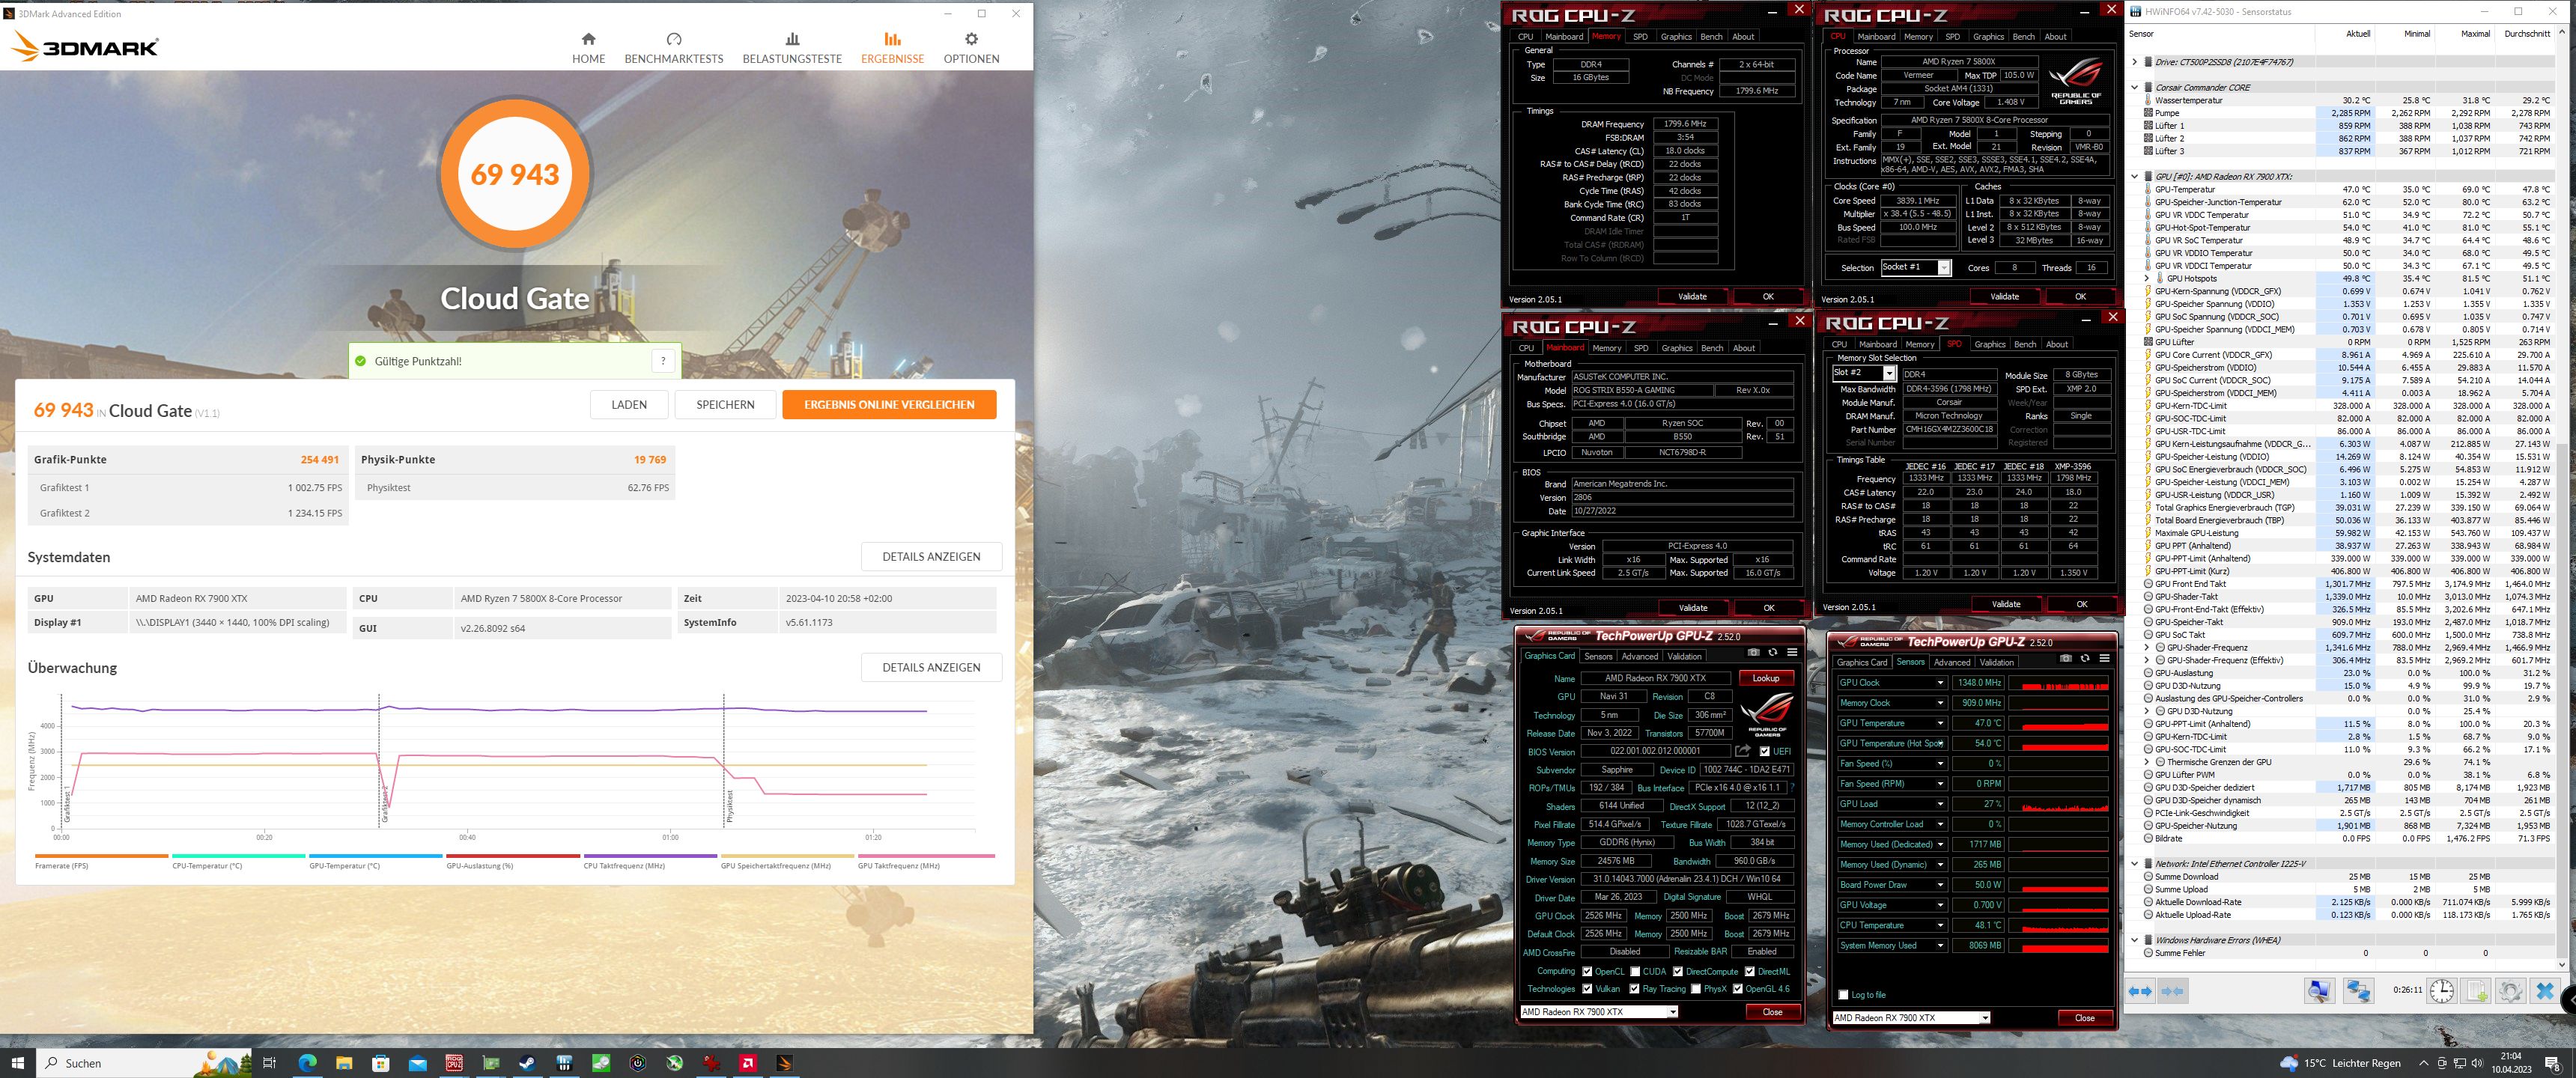Toggle the DirectCompute checkbox in GPU-Z
The height and width of the screenshot is (1078, 2576).
pyautogui.click(x=1678, y=971)
